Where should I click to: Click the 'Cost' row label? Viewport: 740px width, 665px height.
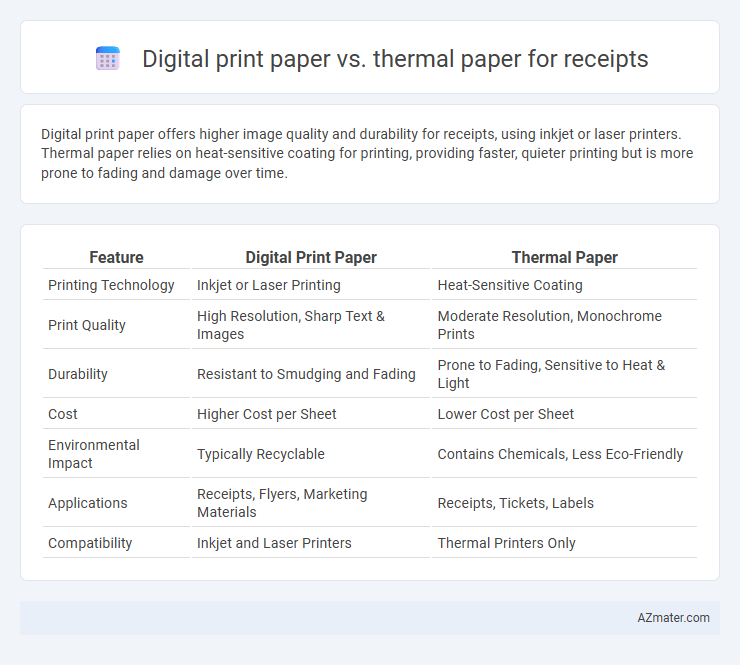click(x=63, y=414)
